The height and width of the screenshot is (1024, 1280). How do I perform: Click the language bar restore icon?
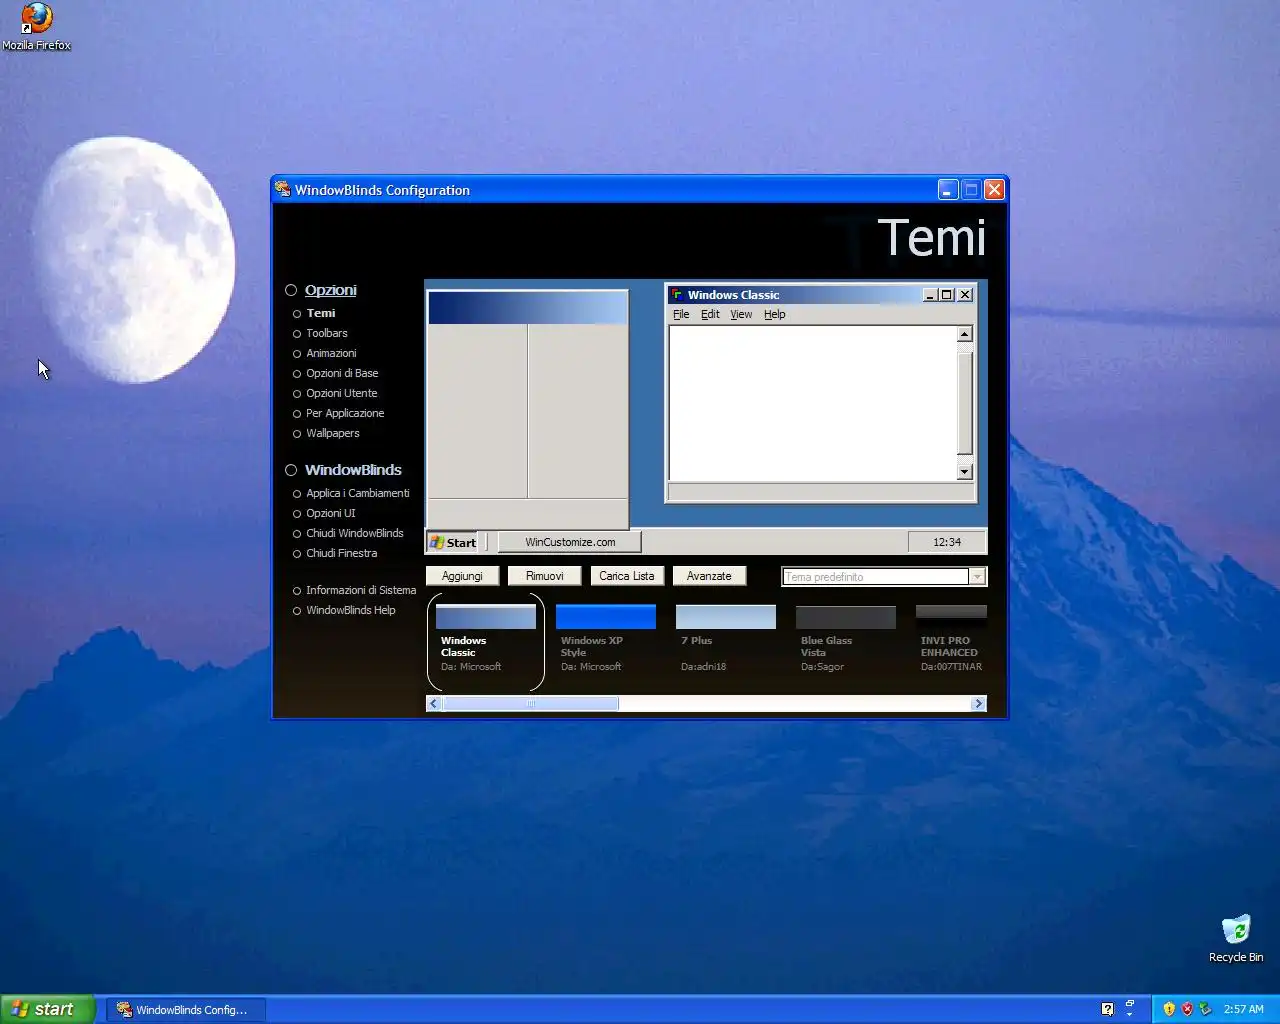1130,1003
